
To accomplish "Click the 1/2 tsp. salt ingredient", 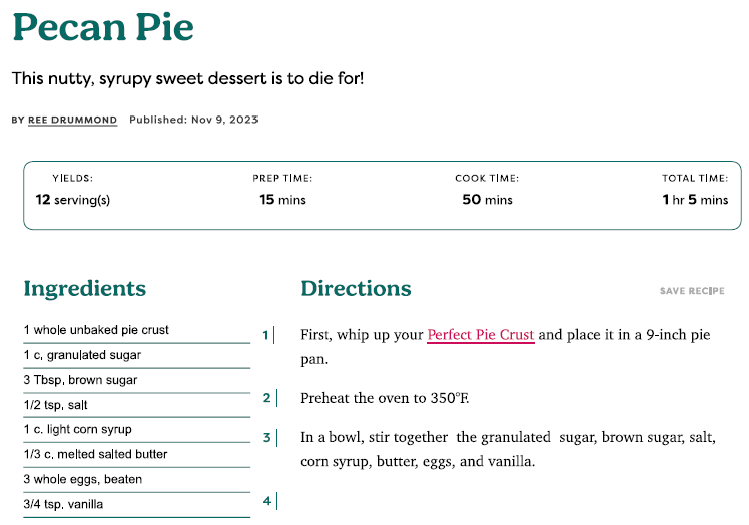I will coord(137,405).
